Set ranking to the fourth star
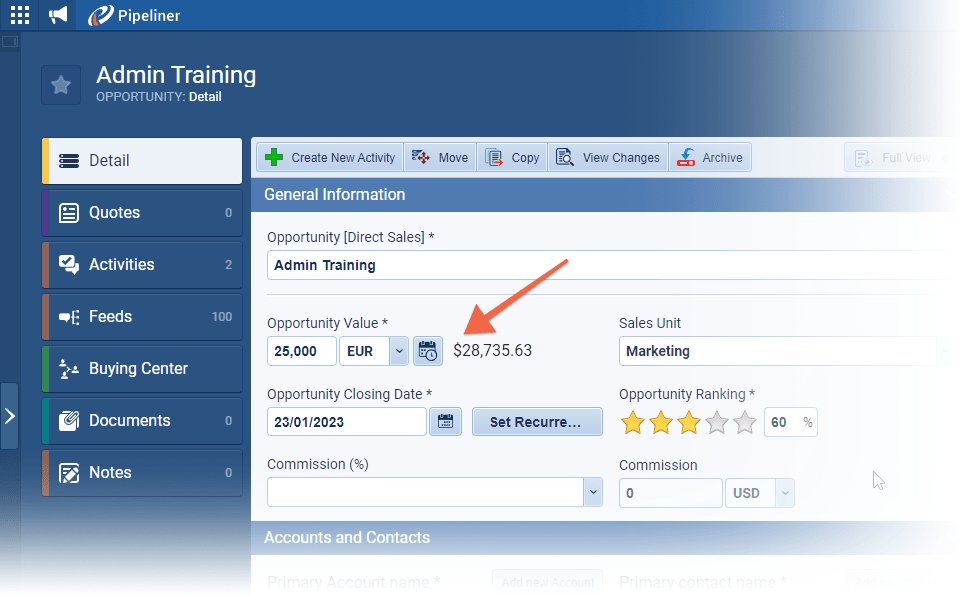This screenshot has width=961, height=595. (x=717, y=423)
